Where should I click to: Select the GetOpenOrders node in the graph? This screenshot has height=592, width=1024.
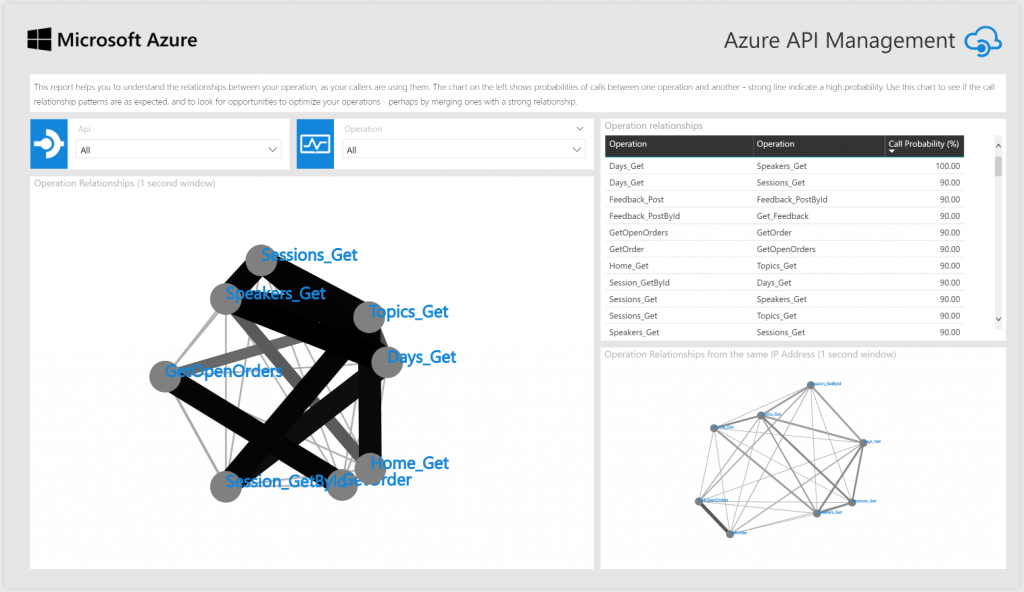165,376
